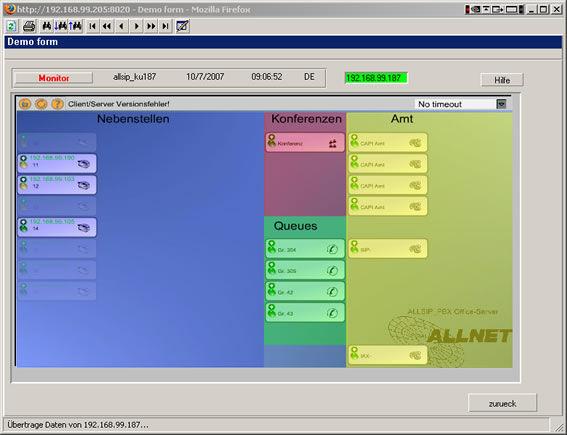The width and height of the screenshot is (567, 435).
Task: Click binoculars icon with blue up arrow
Action: pos(75,26)
